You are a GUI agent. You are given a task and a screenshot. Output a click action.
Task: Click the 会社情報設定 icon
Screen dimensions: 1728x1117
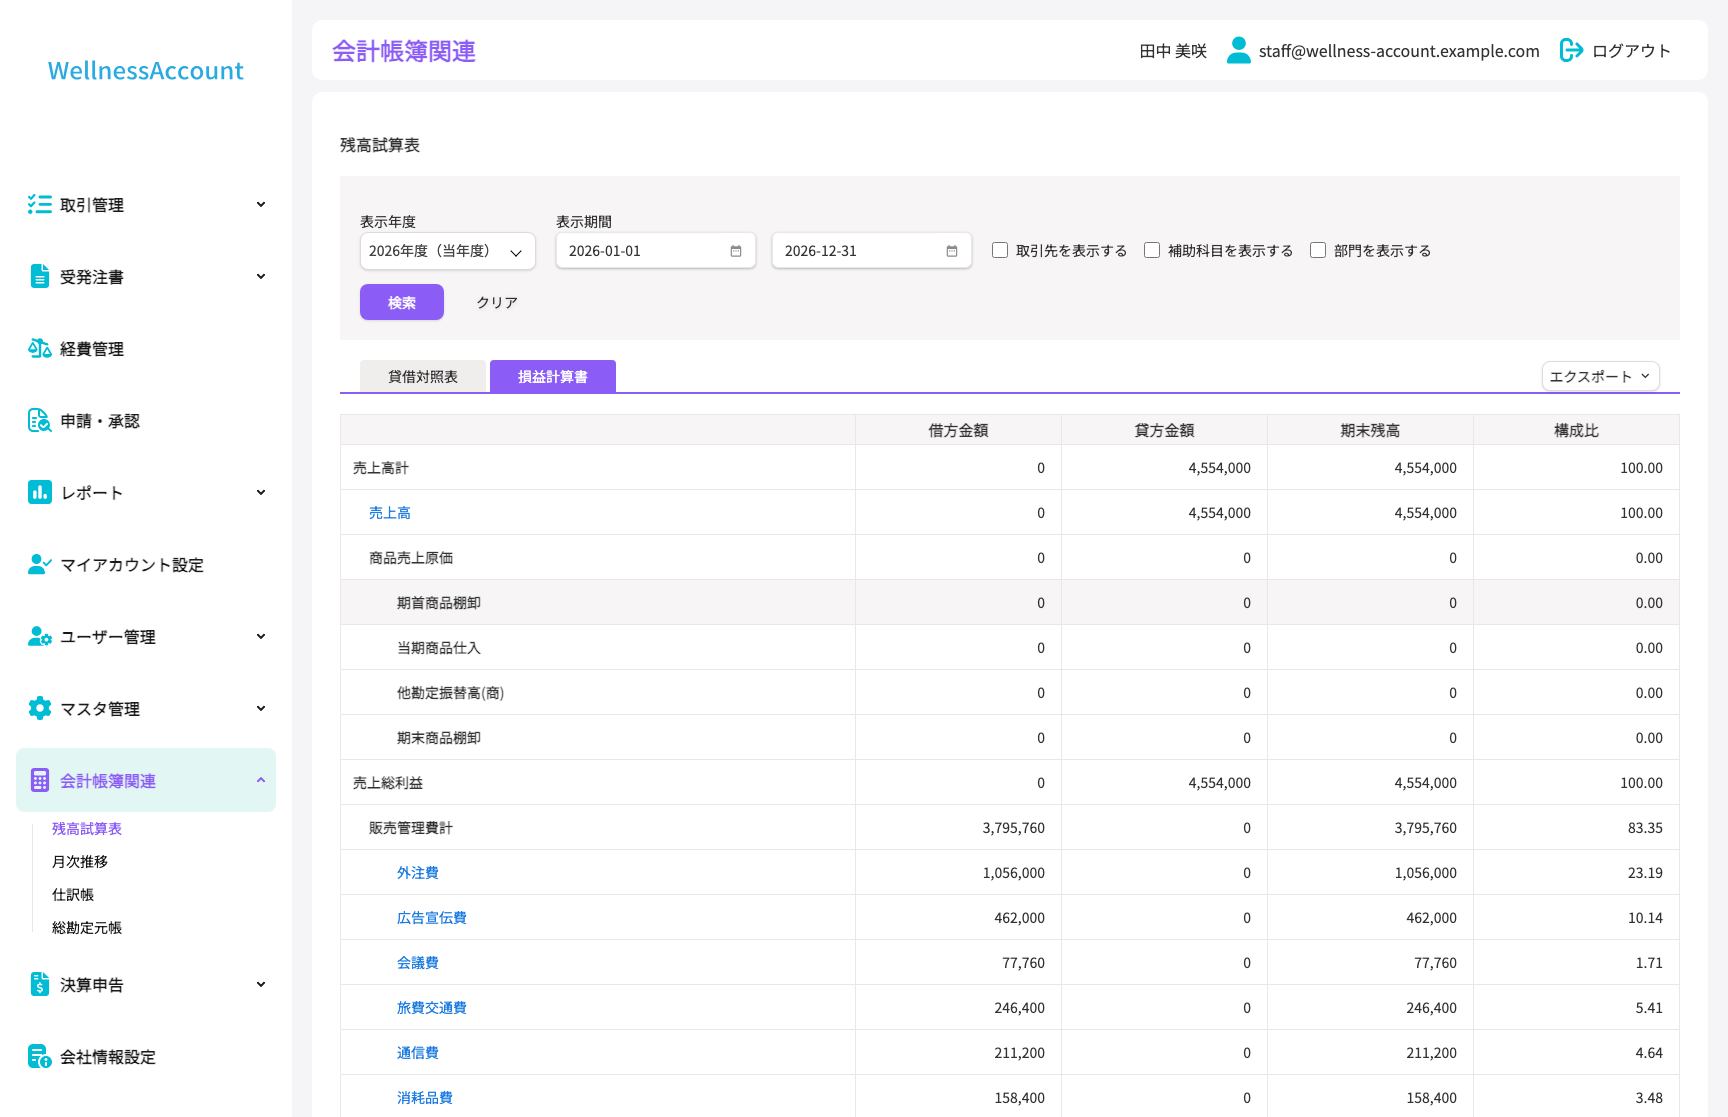[40, 1057]
